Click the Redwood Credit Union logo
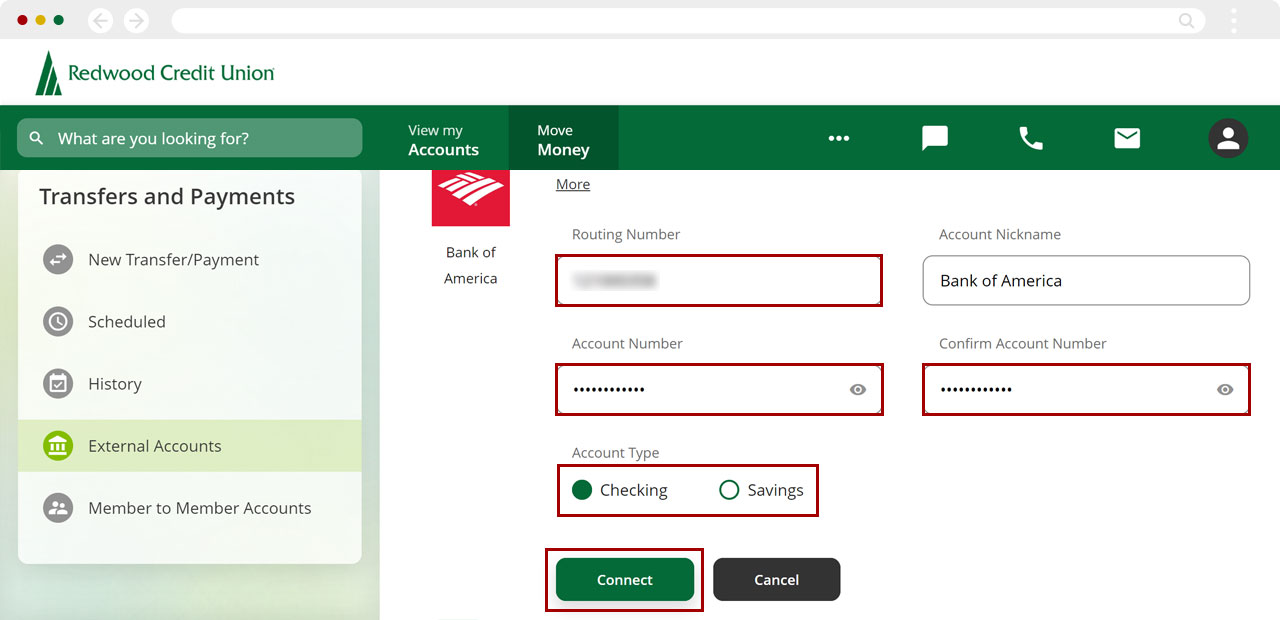Viewport: 1280px width, 620px height. point(155,73)
